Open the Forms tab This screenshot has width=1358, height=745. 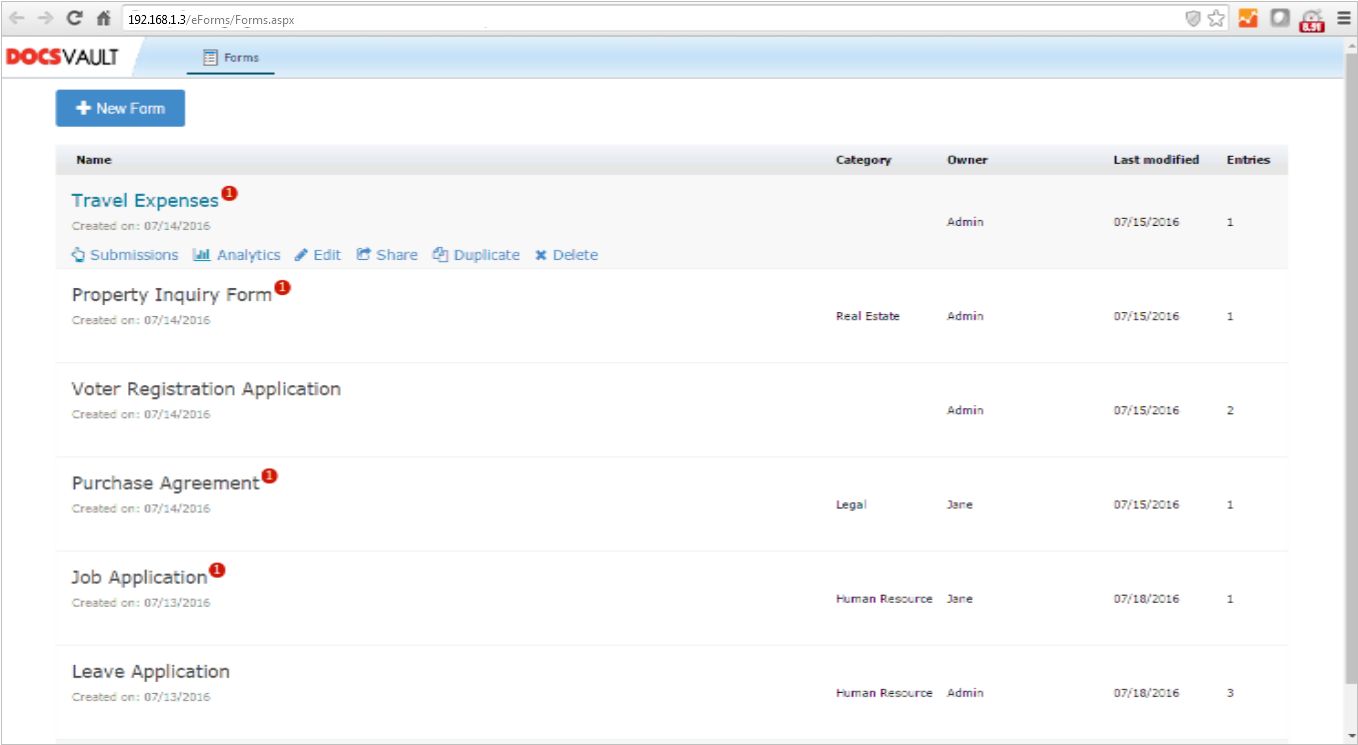point(231,58)
